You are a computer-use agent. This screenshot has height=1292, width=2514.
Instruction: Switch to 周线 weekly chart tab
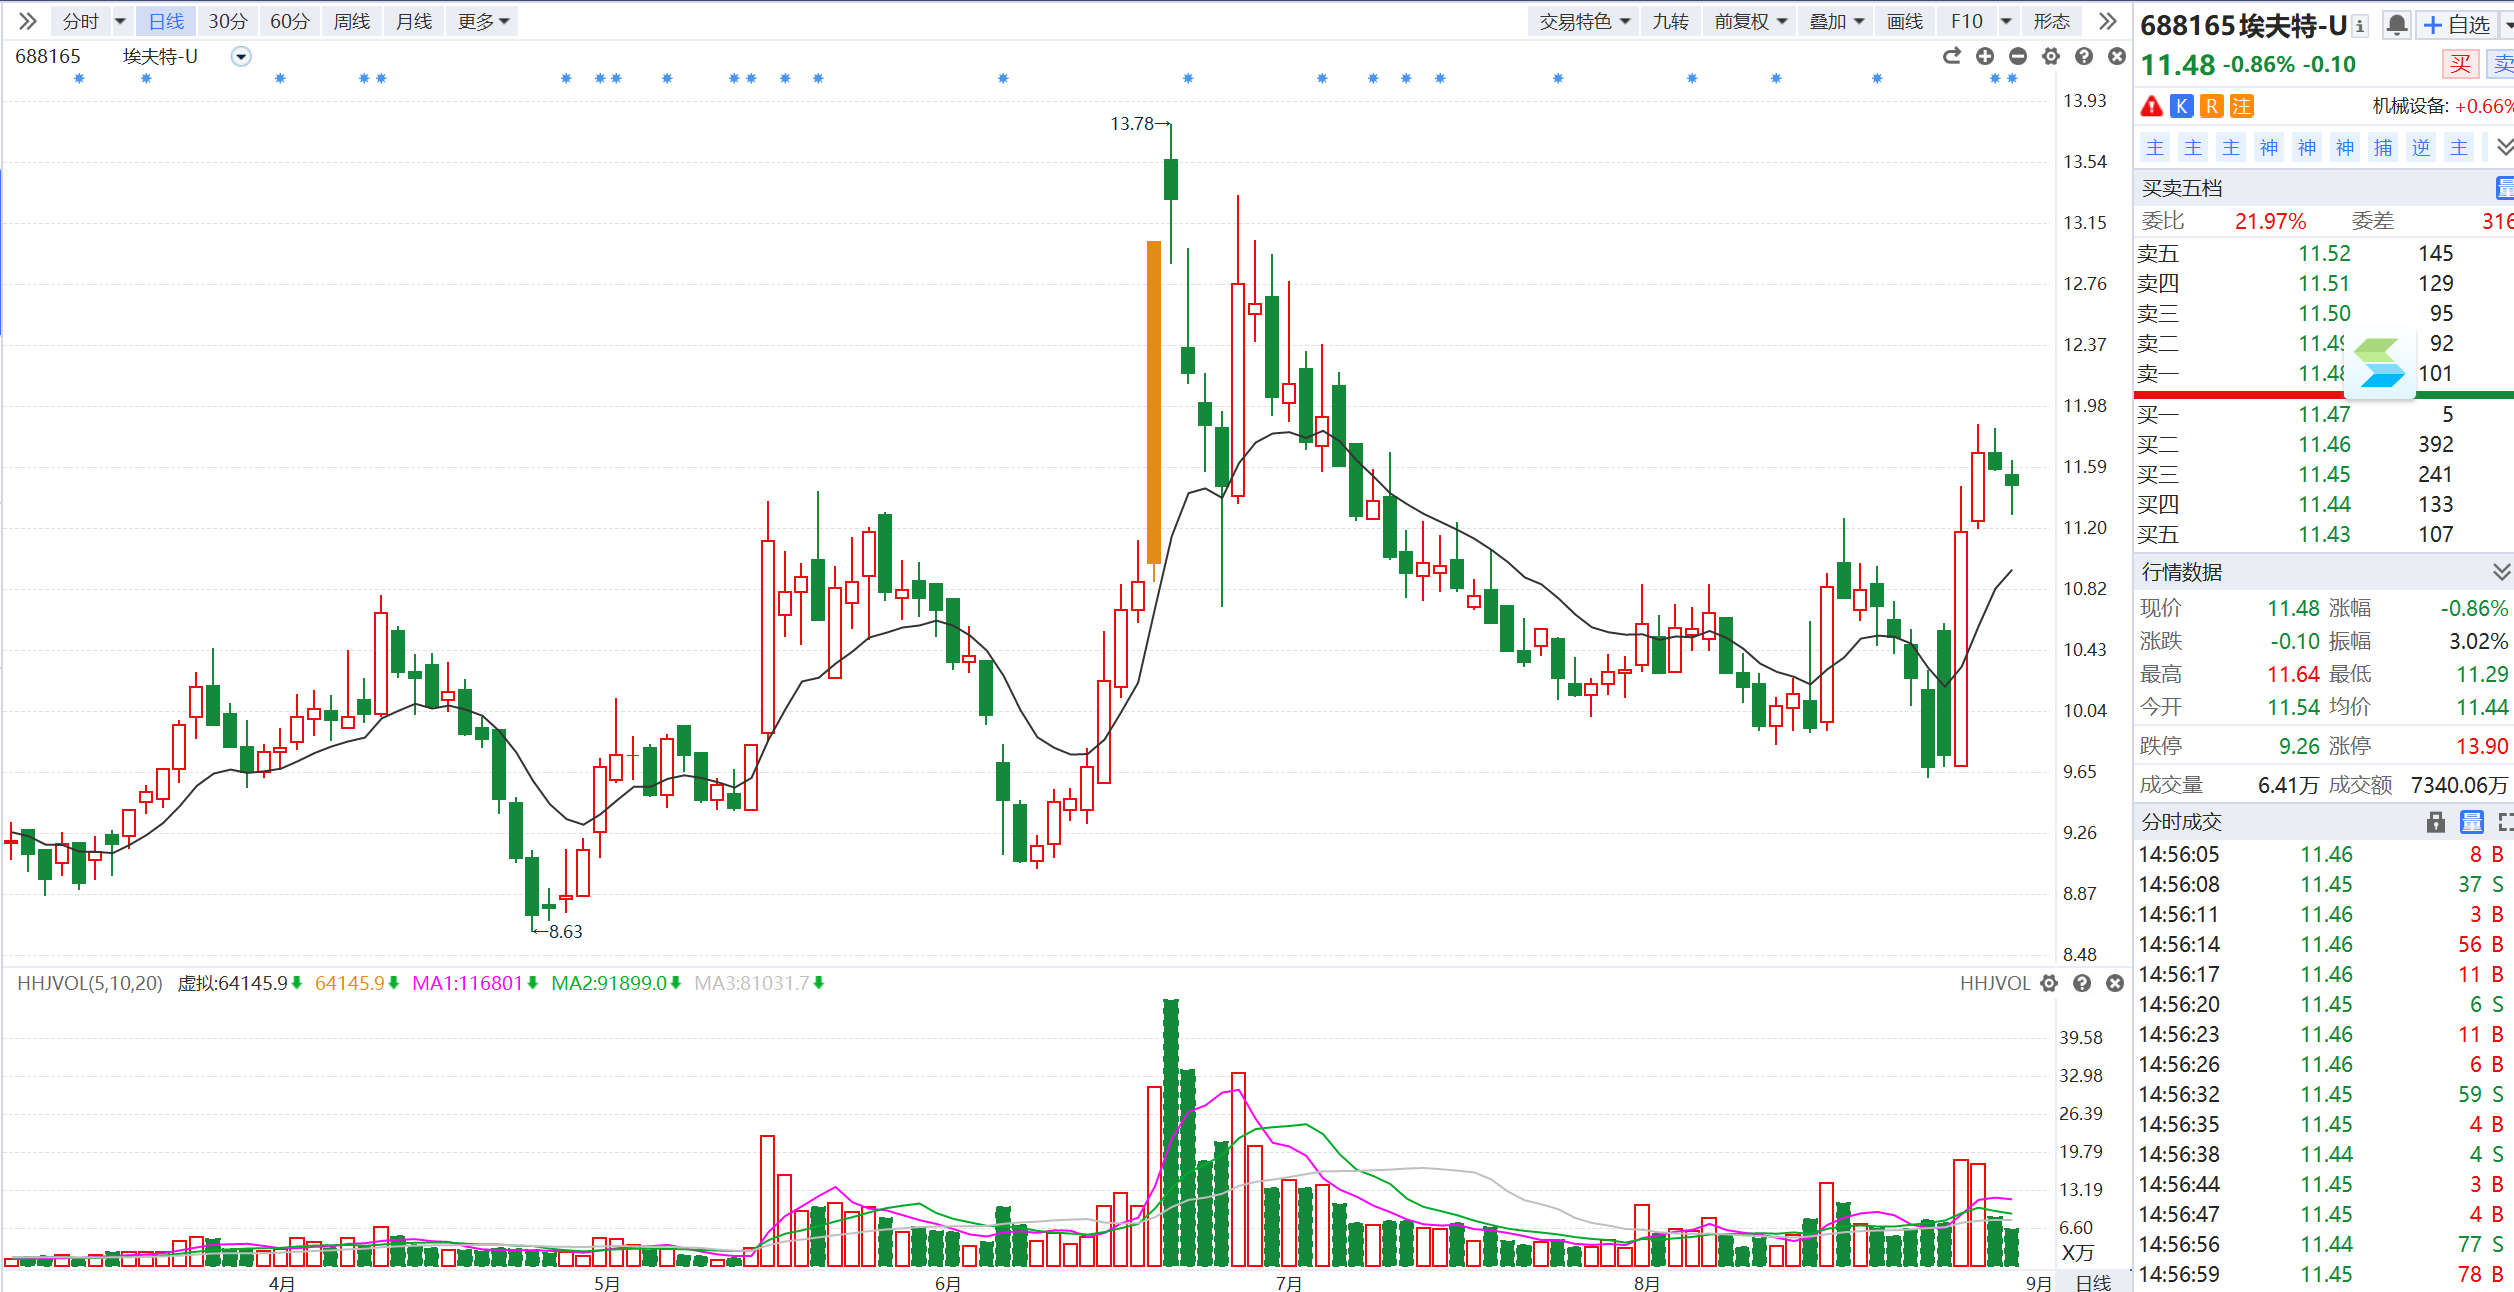point(352,21)
